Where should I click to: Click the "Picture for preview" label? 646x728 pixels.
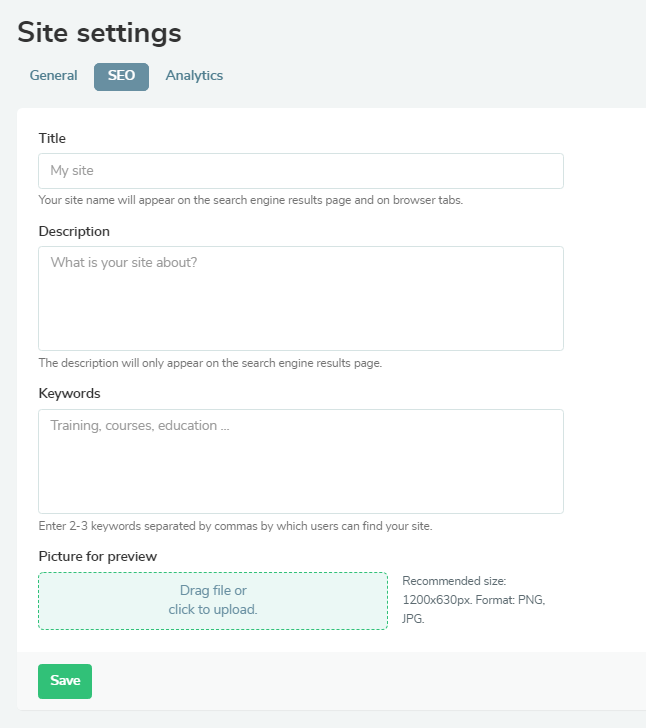click(98, 556)
